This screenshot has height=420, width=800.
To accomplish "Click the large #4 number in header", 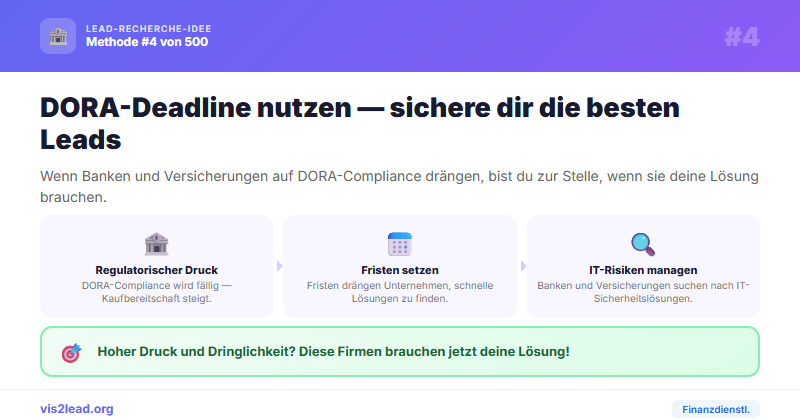I will tap(742, 37).
